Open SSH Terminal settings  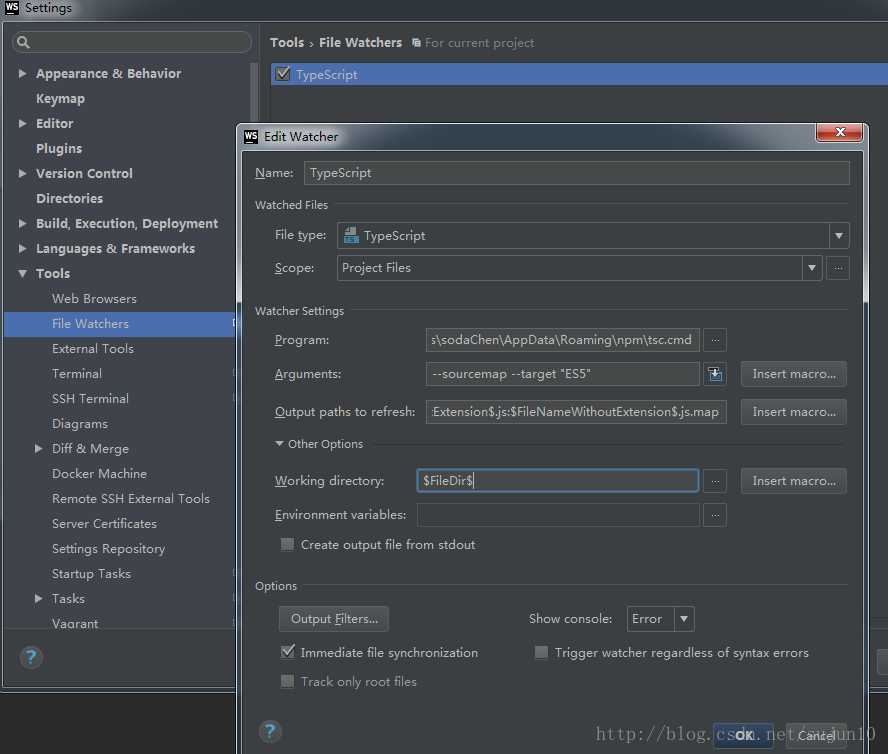point(90,398)
